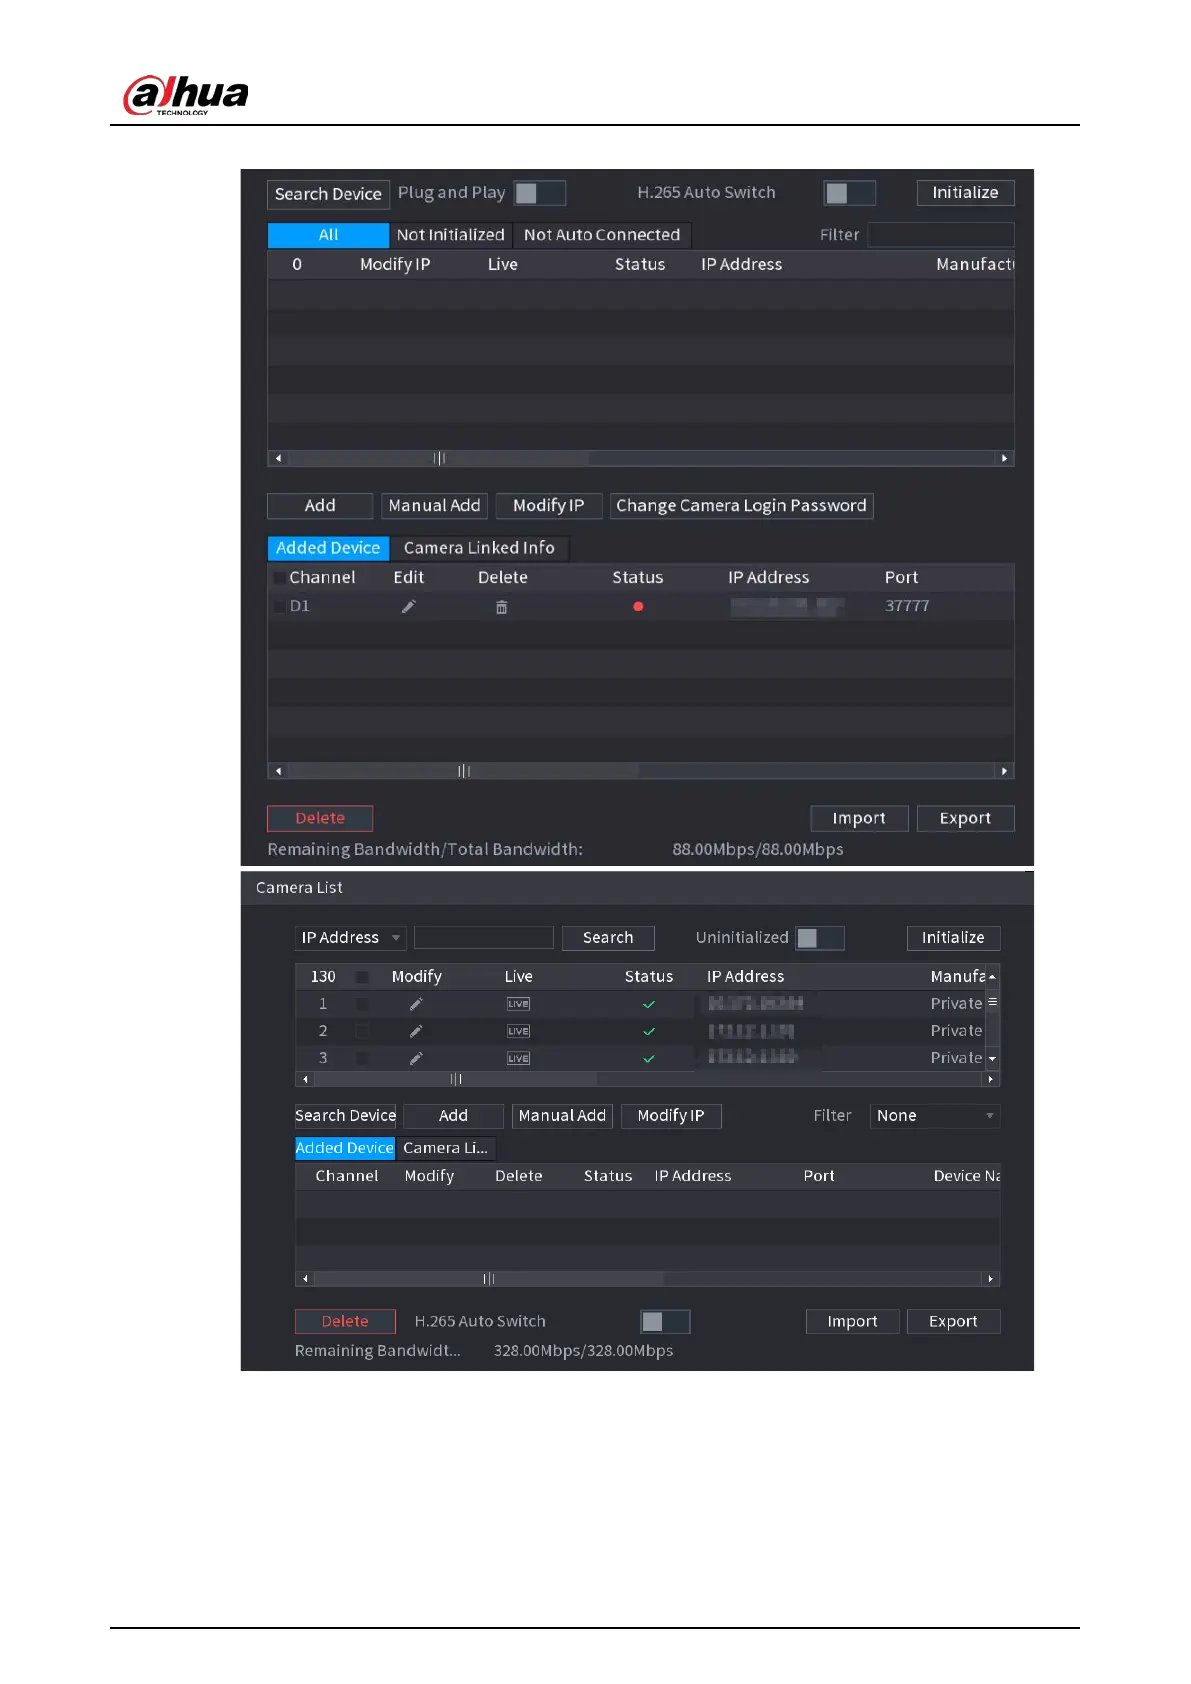Check the checkbox for camera row 3
Screen dimensions: 1191x1684
pyautogui.click(x=362, y=1058)
